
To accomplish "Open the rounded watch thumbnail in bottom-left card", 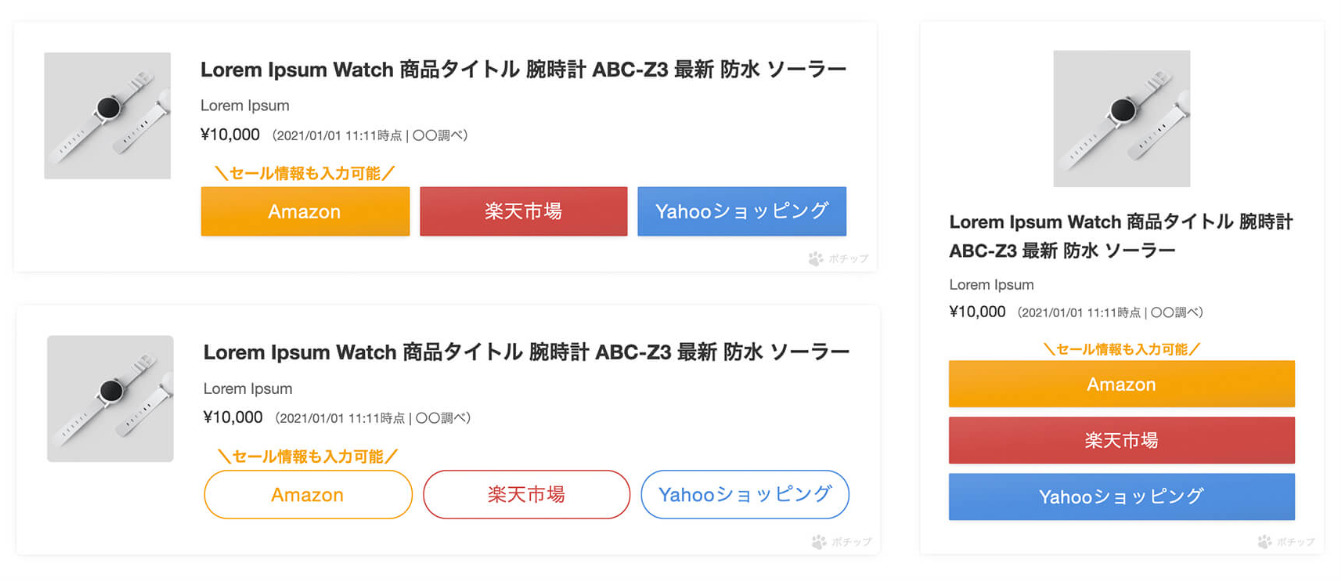I will (x=111, y=399).
